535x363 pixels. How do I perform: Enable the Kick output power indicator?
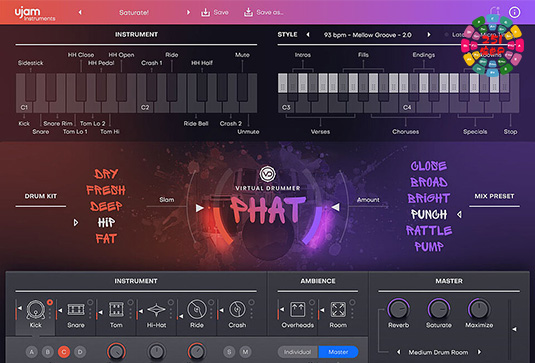[x=50, y=302]
